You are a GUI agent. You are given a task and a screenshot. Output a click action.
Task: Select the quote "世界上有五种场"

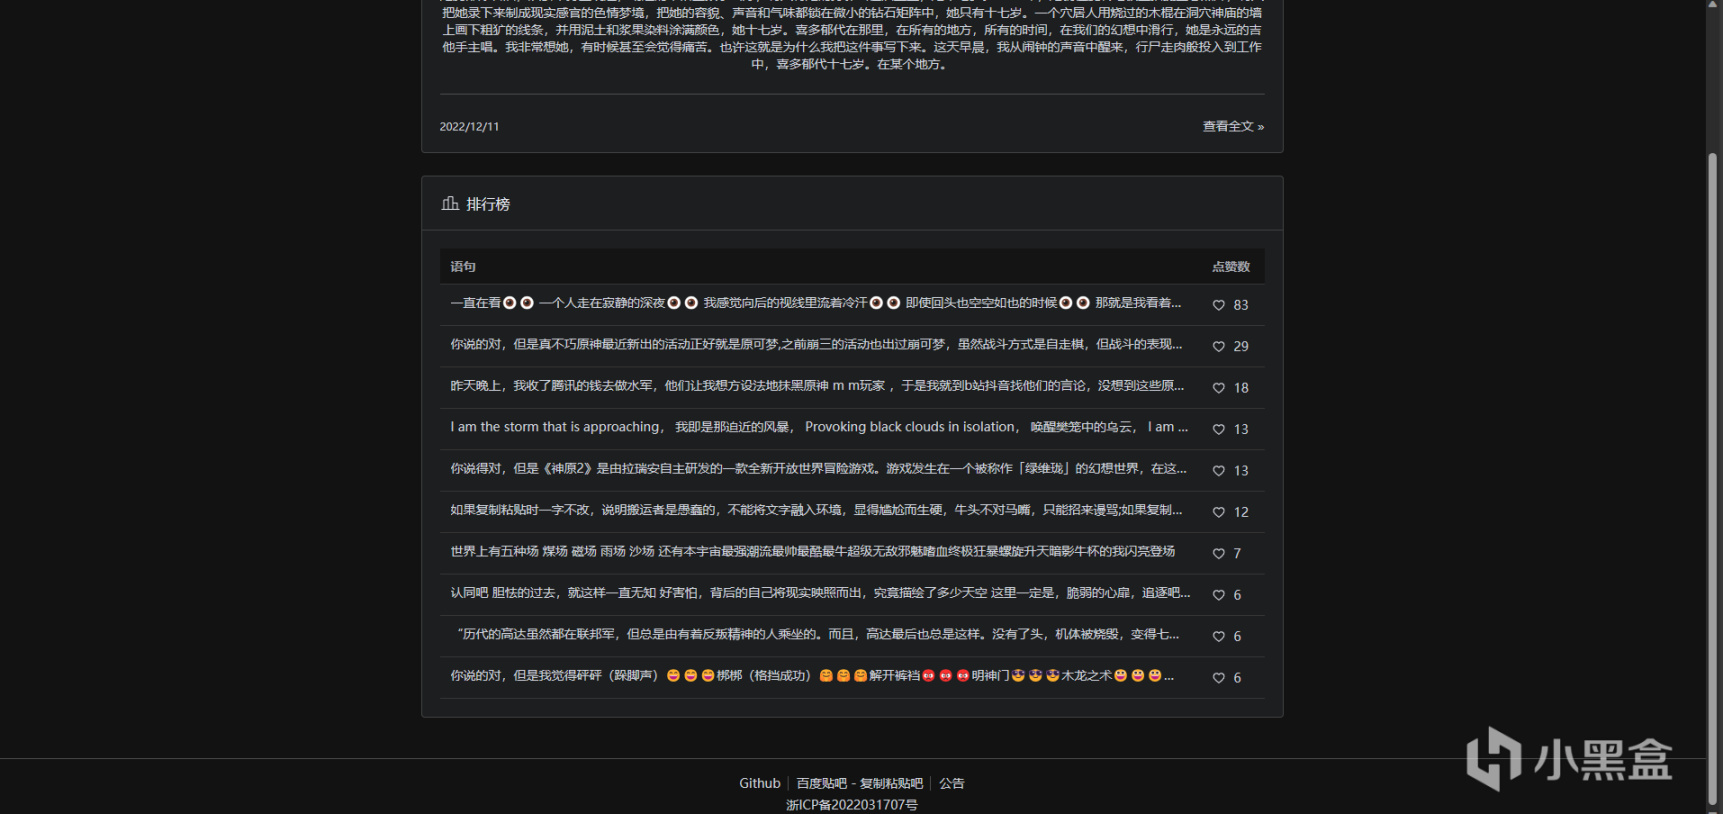(x=813, y=552)
